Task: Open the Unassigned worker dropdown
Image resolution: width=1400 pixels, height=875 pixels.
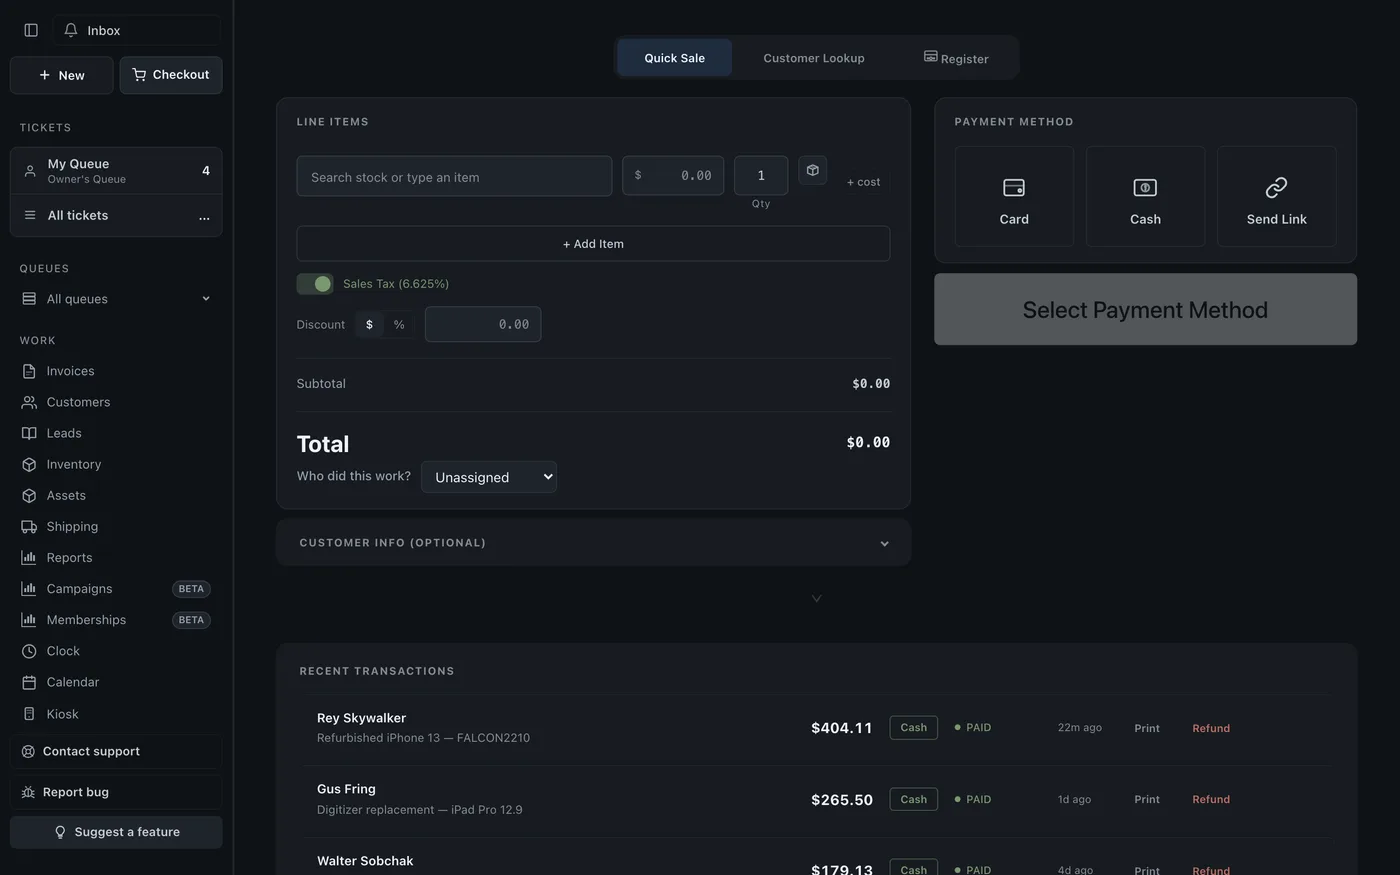Action: coord(489,477)
